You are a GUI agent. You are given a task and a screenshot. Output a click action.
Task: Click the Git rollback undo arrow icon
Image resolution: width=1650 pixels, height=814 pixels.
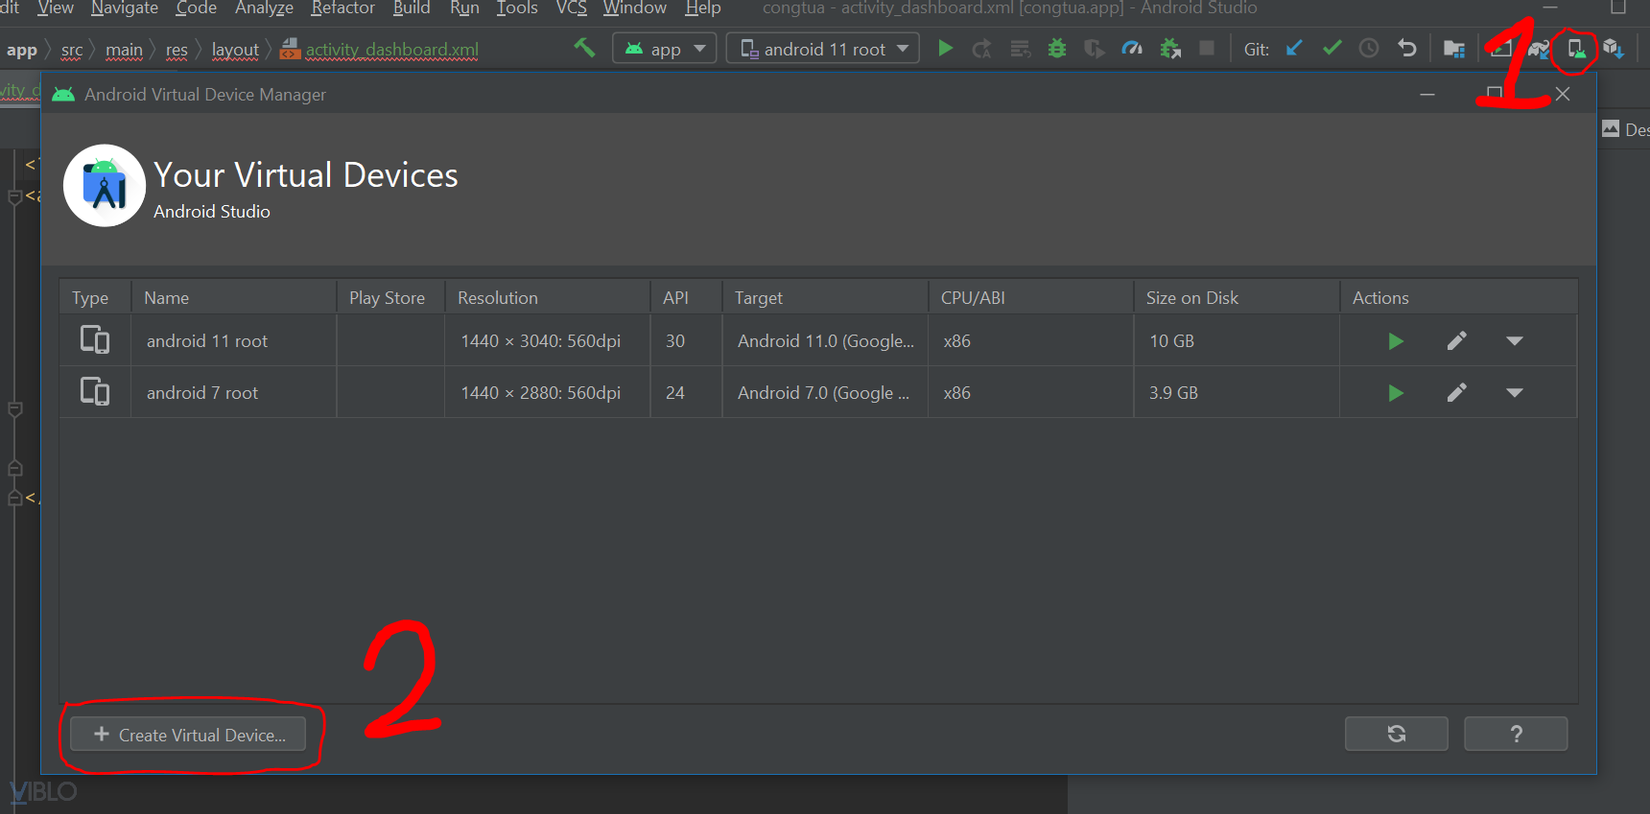[x=1407, y=48]
